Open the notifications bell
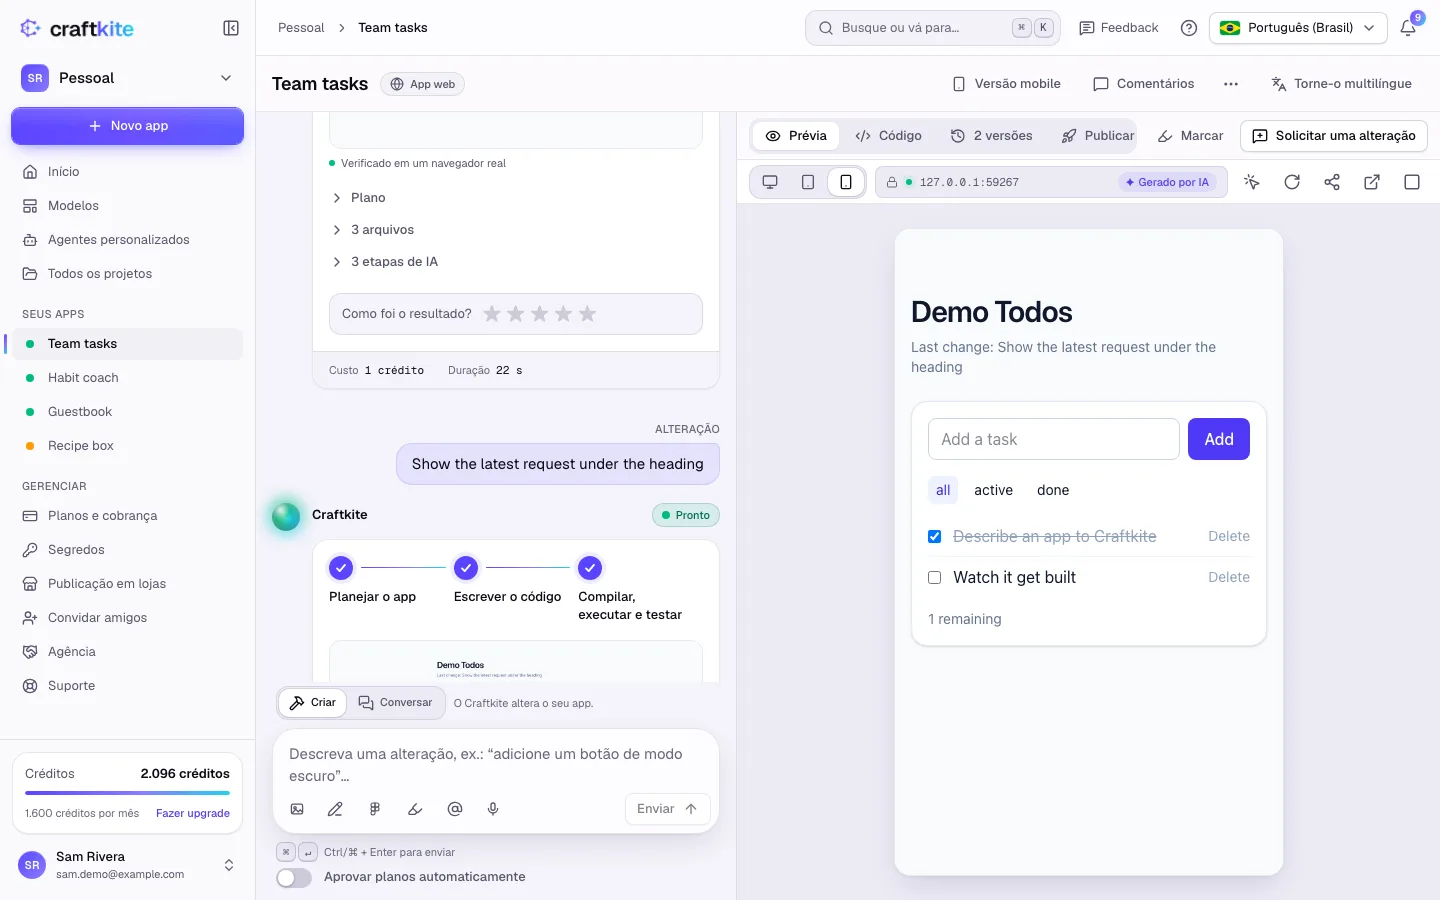 click(x=1408, y=28)
